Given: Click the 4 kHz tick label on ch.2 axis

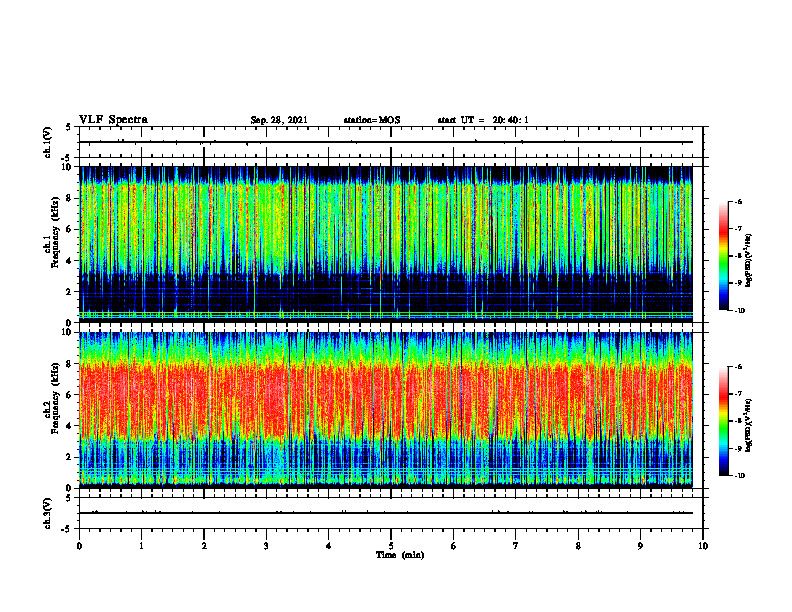Looking at the screenshot, I should click(x=70, y=426).
